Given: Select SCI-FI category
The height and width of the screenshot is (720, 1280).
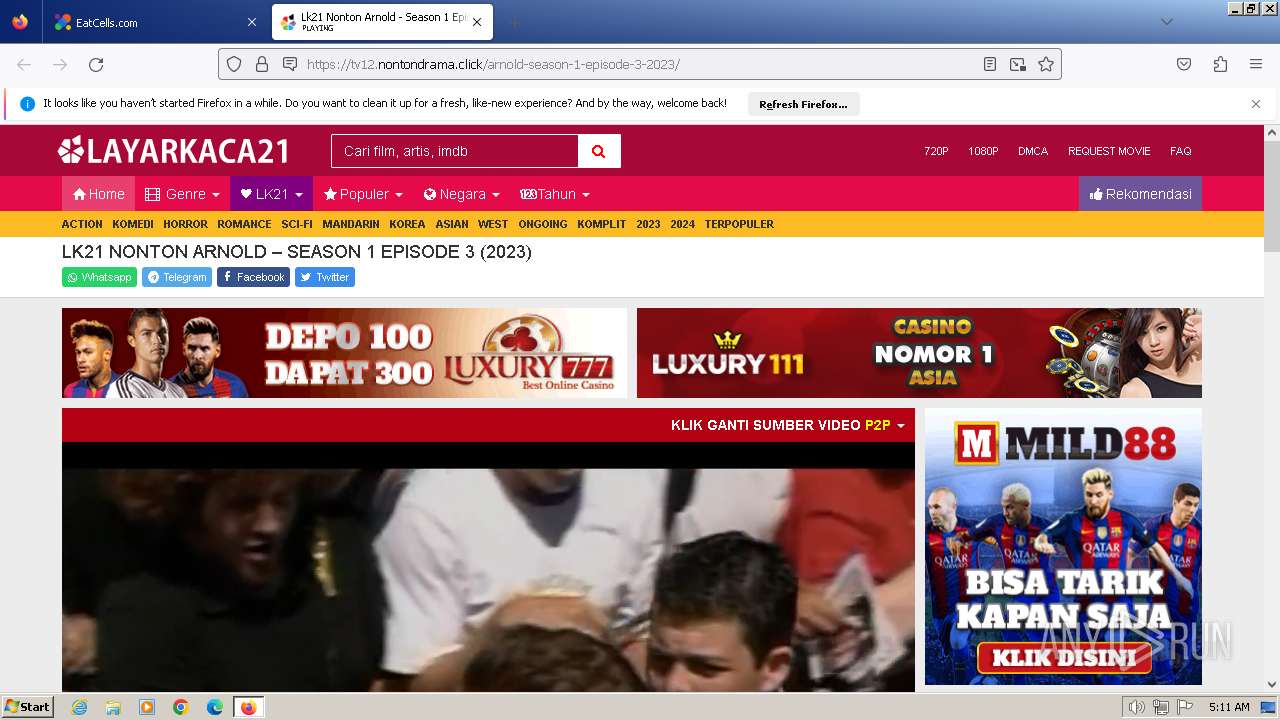Looking at the screenshot, I should click(x=297, y=224).
